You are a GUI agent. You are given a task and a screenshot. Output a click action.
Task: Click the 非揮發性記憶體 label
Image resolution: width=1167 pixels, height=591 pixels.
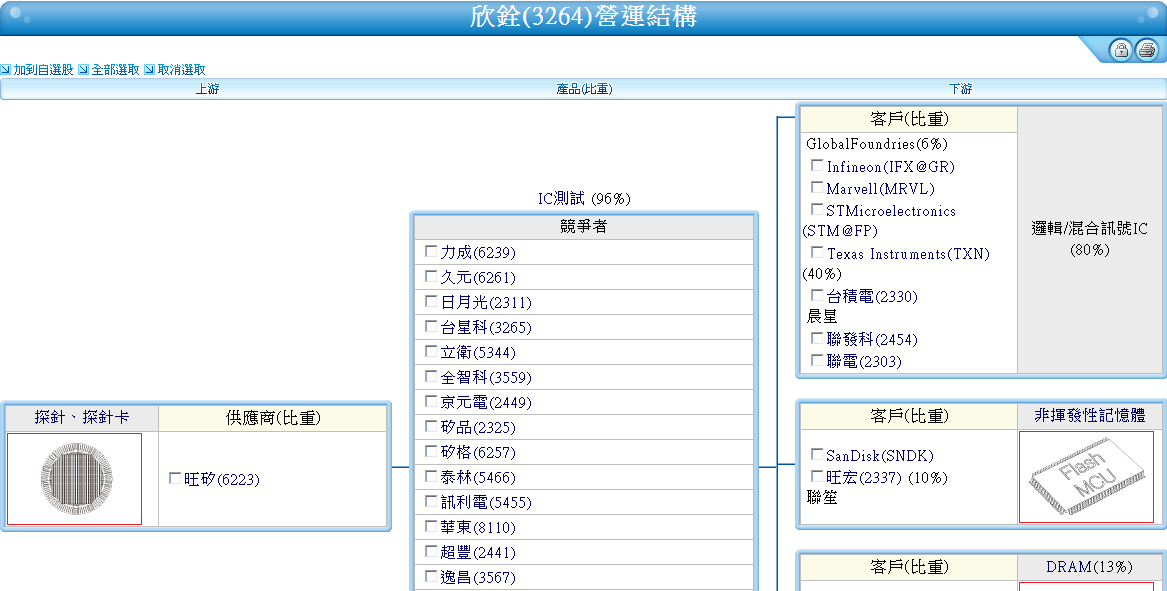click(x=1090, y=415)
